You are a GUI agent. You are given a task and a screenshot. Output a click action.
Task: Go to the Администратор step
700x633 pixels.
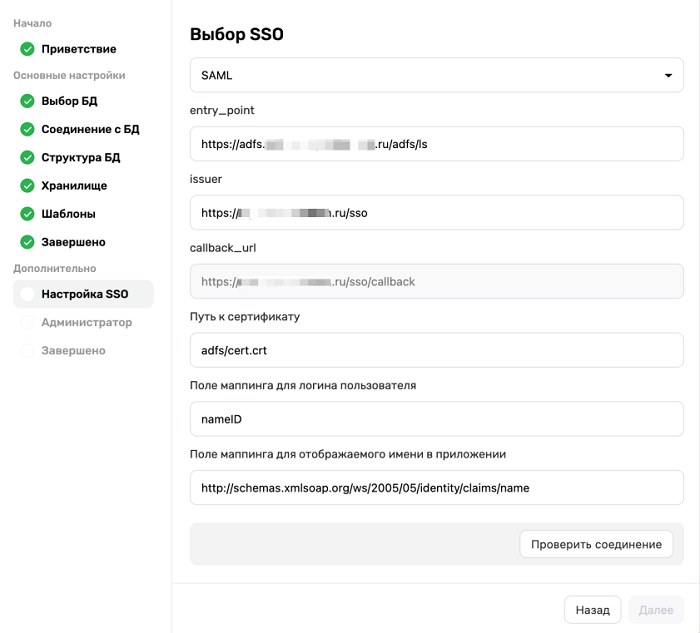pyautogui.click(x=86, y=322)
